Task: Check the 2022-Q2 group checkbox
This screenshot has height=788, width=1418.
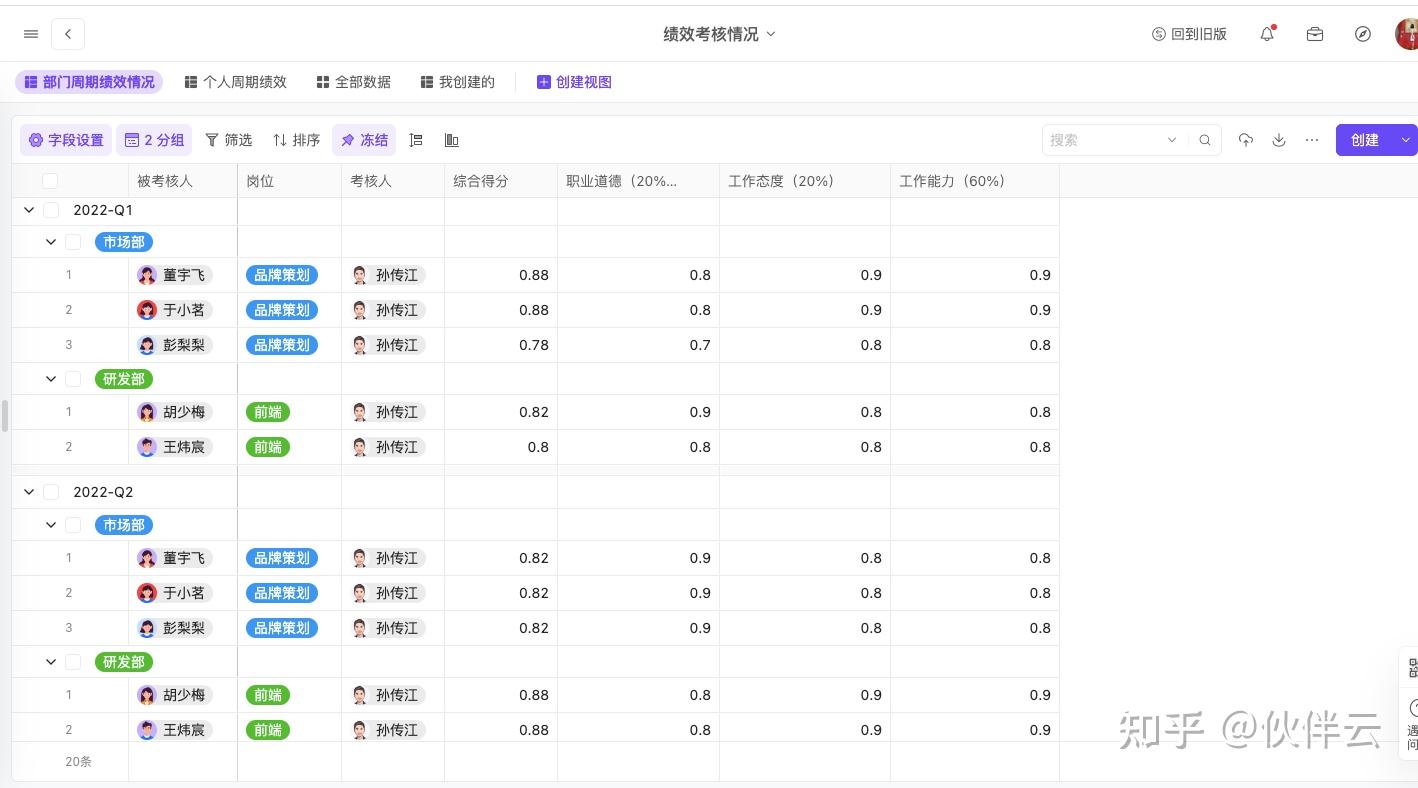Action: [51, 492]
